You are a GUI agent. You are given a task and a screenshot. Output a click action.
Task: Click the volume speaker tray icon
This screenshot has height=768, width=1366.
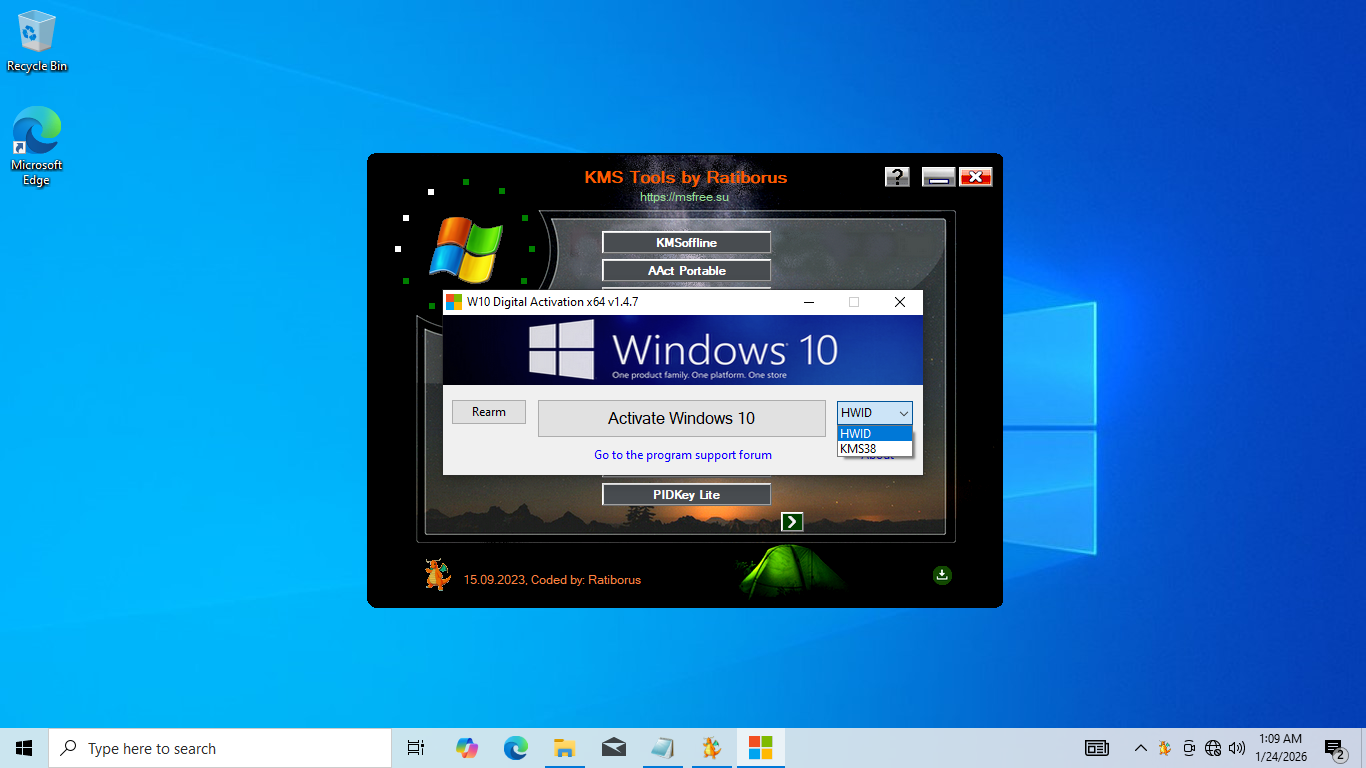1237,748
